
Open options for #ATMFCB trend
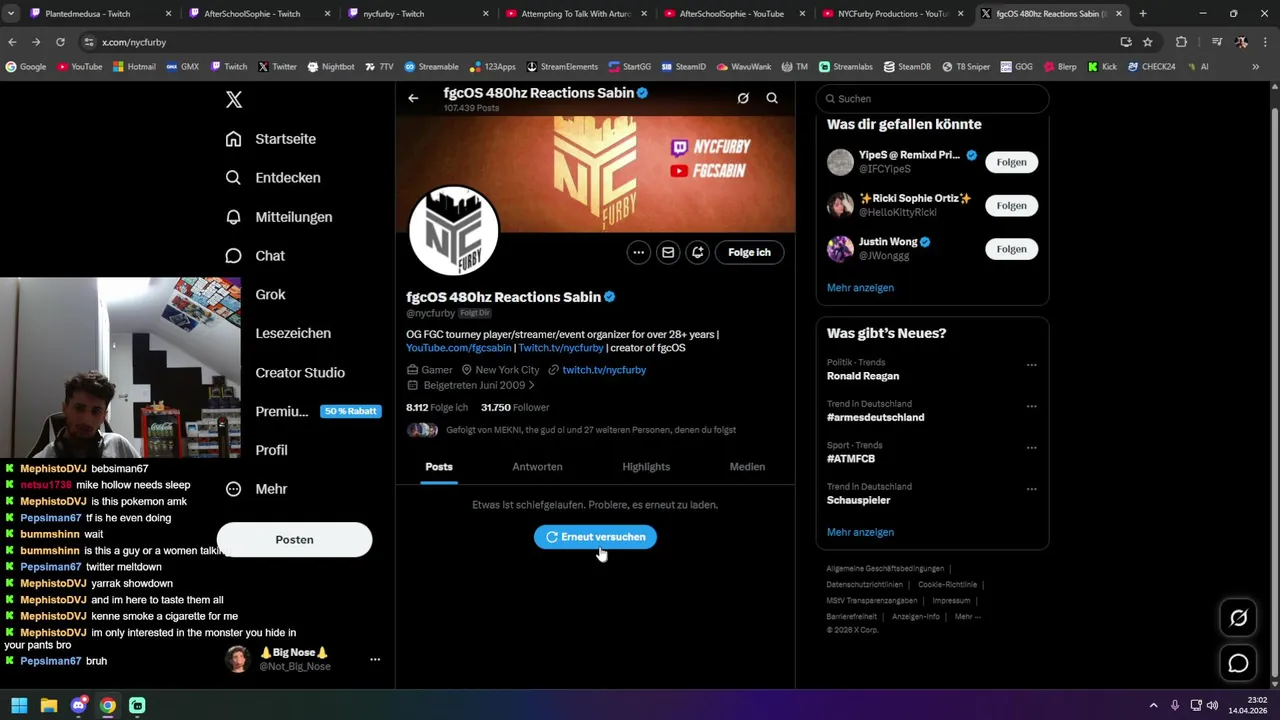(1031, 448)
